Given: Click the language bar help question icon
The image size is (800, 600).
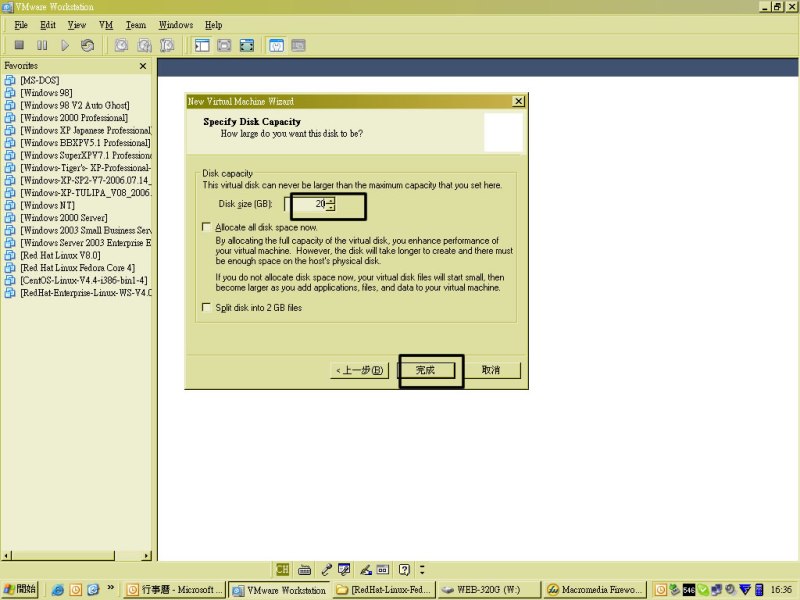Looking at the screenshot, I should (404, 569).
